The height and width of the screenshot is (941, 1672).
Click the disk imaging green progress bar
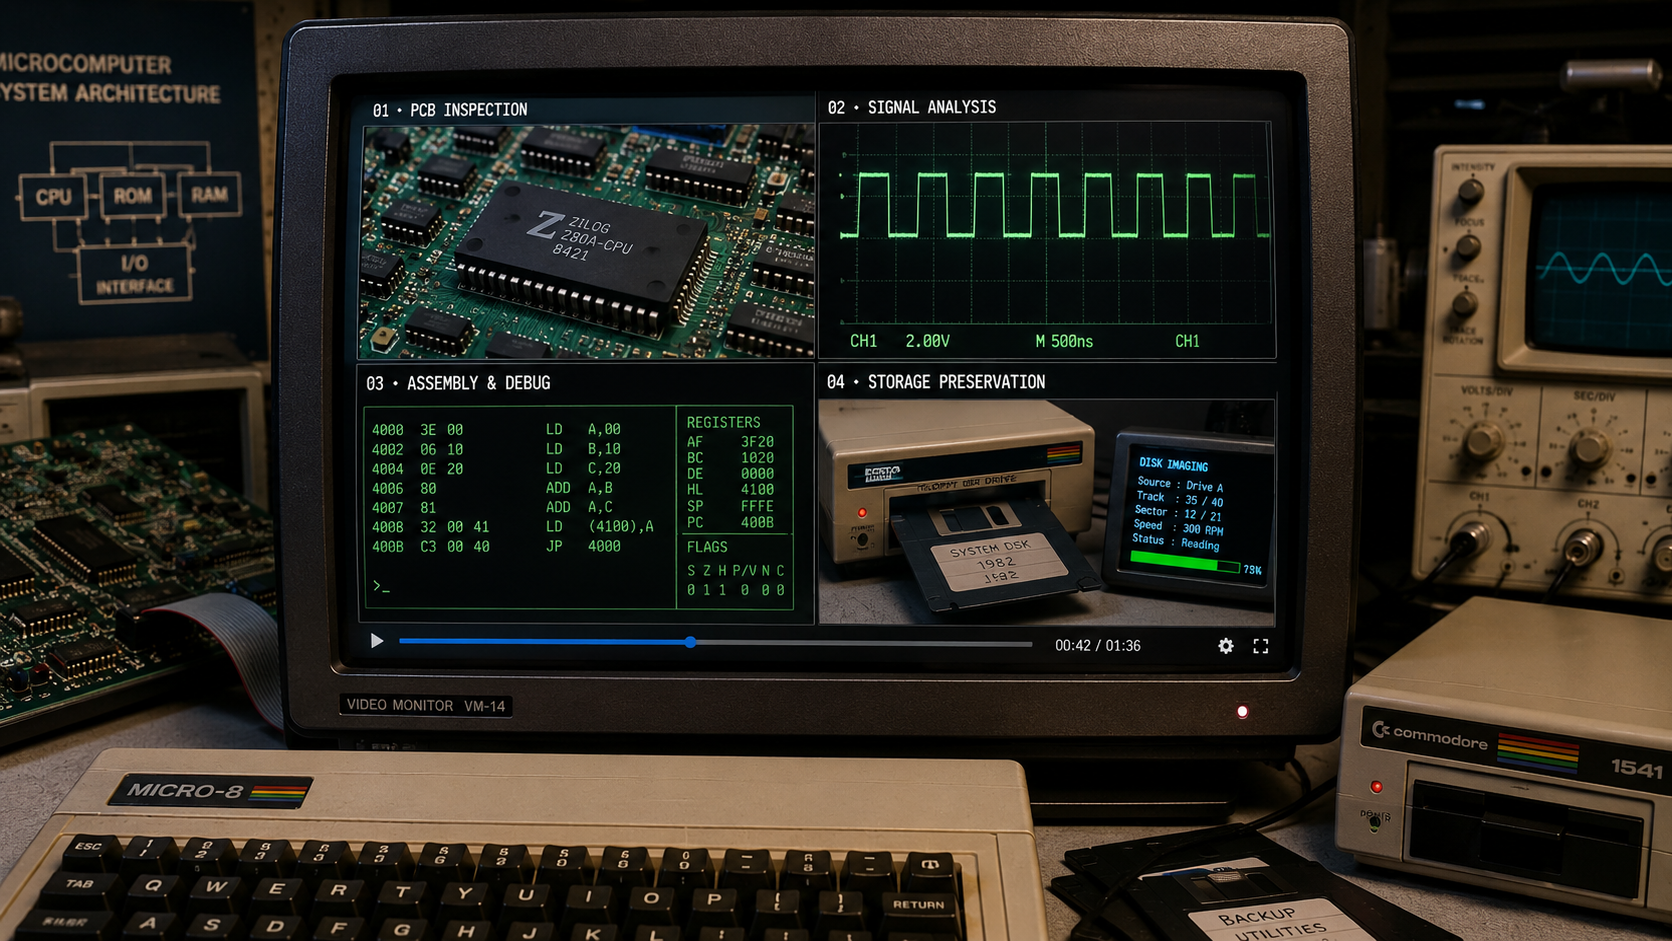(1184, 564)
